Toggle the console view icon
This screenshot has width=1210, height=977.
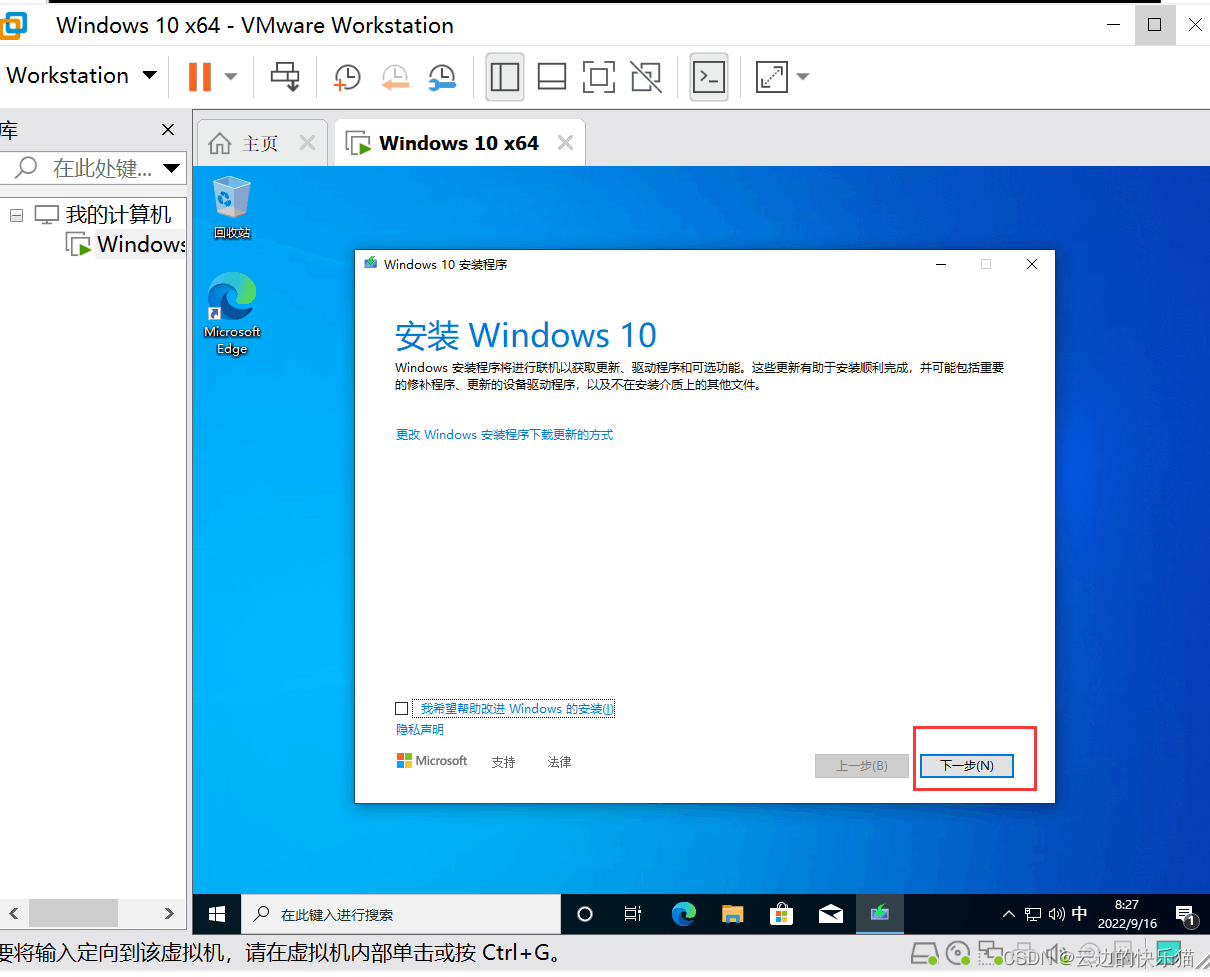click(709, 77)
